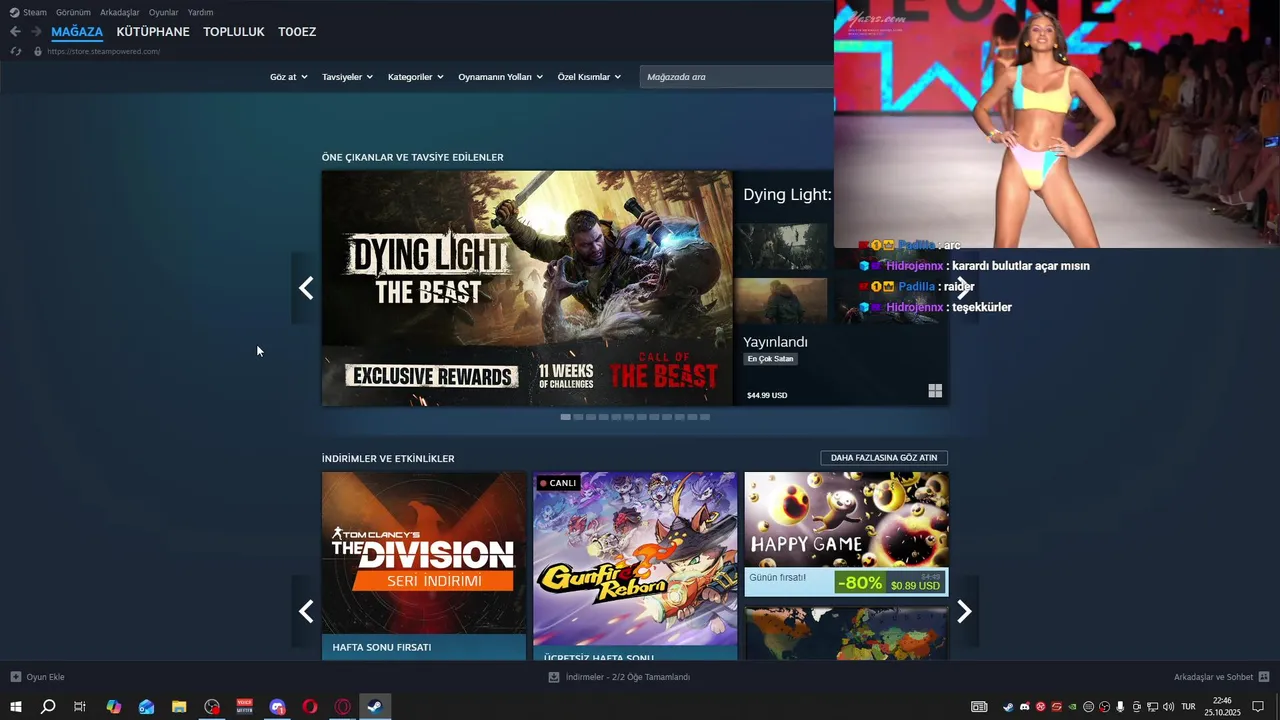
Task: Click the $44.99 USD price text
Action: 767,395
